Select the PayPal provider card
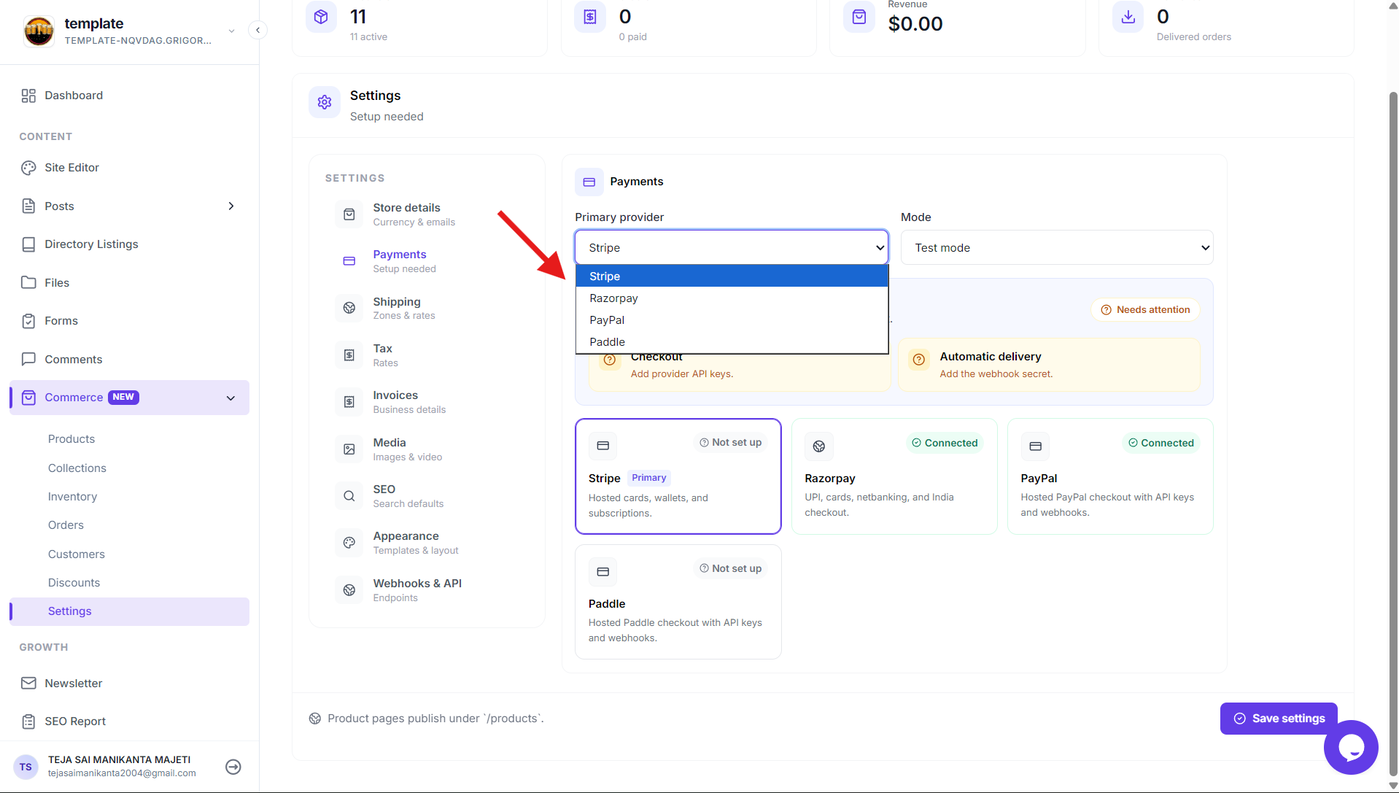This screenshot has height=793, width=1399. coord(1110,476)
